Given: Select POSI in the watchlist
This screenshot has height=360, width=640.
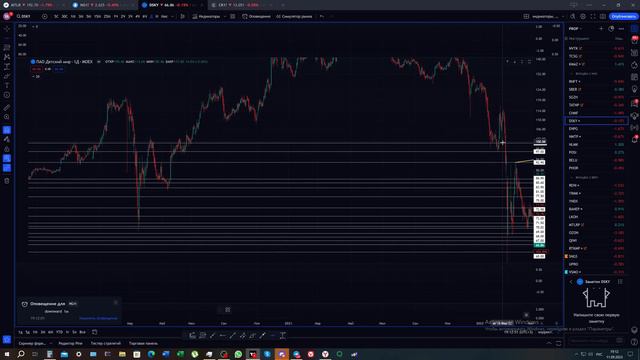Looking at the screenshot, I should pos(596,152).
